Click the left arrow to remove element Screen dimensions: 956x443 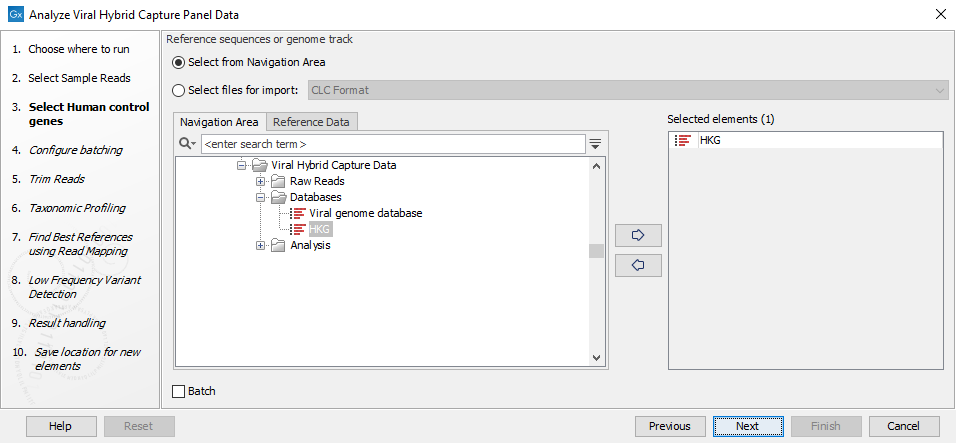click(638, 265)
